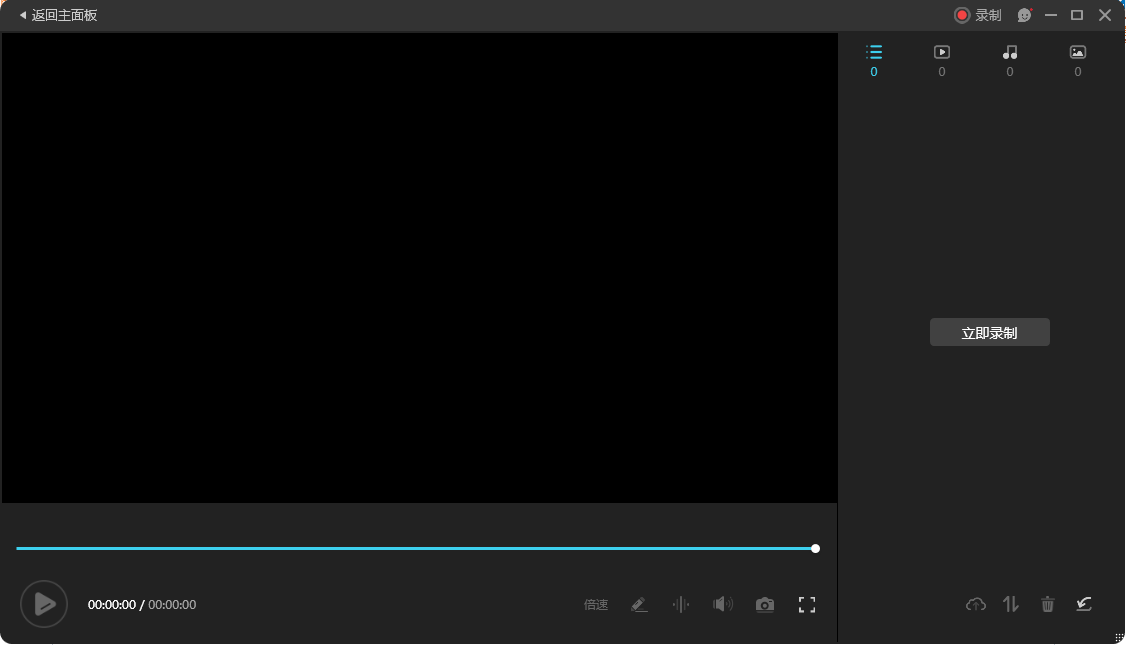
Task: Mute the sound with the speaker icon
Action: coord(722,604)
